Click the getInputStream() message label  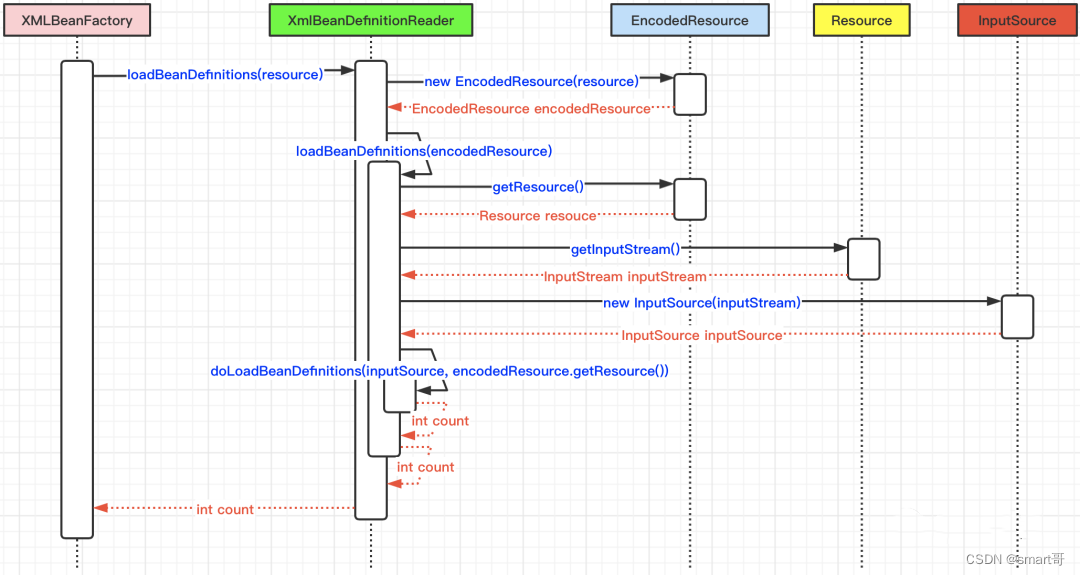pyautogui.click(x=625, y=249)
